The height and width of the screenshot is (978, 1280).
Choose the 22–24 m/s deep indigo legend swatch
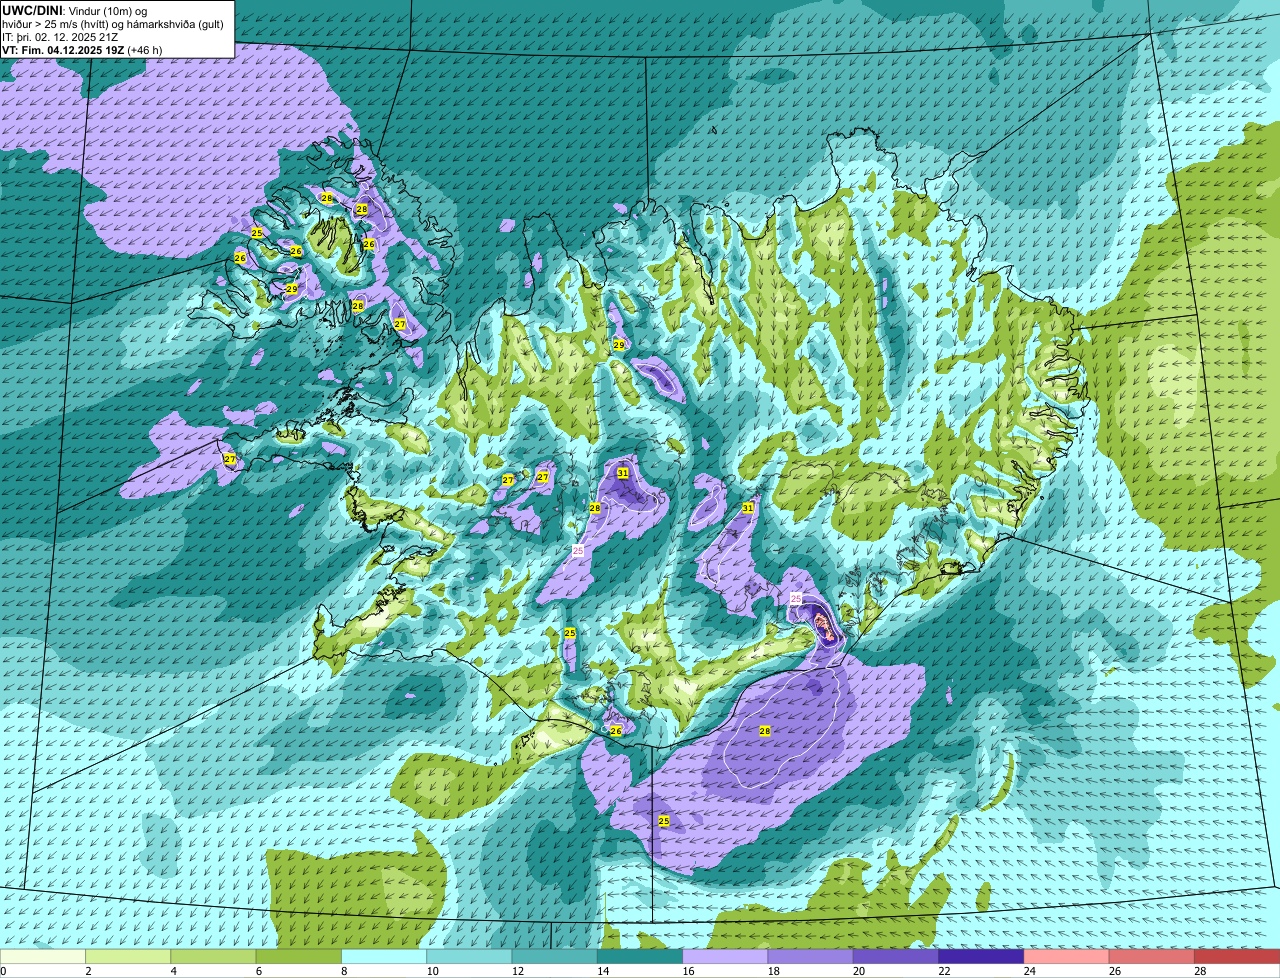point(981,957)
